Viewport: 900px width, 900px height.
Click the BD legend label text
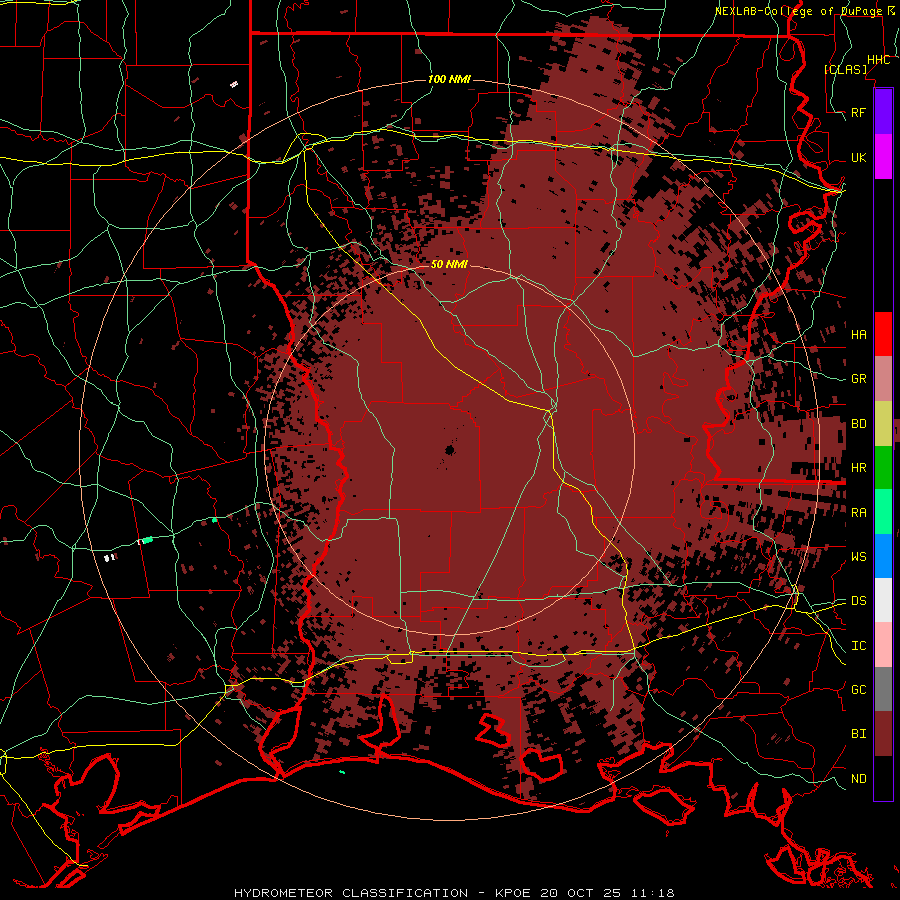click(859, 424)
